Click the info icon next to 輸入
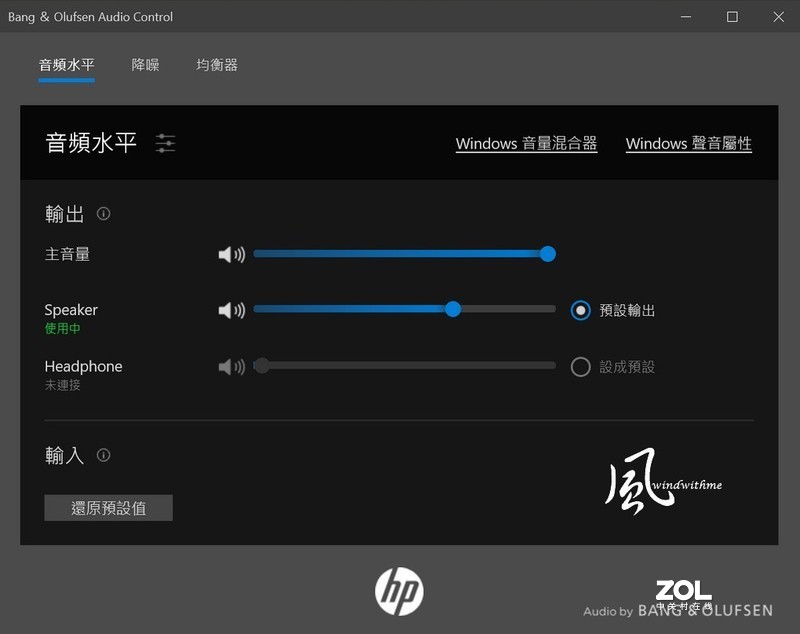Viewport: 800px width, 634px height. coord(103,456)
